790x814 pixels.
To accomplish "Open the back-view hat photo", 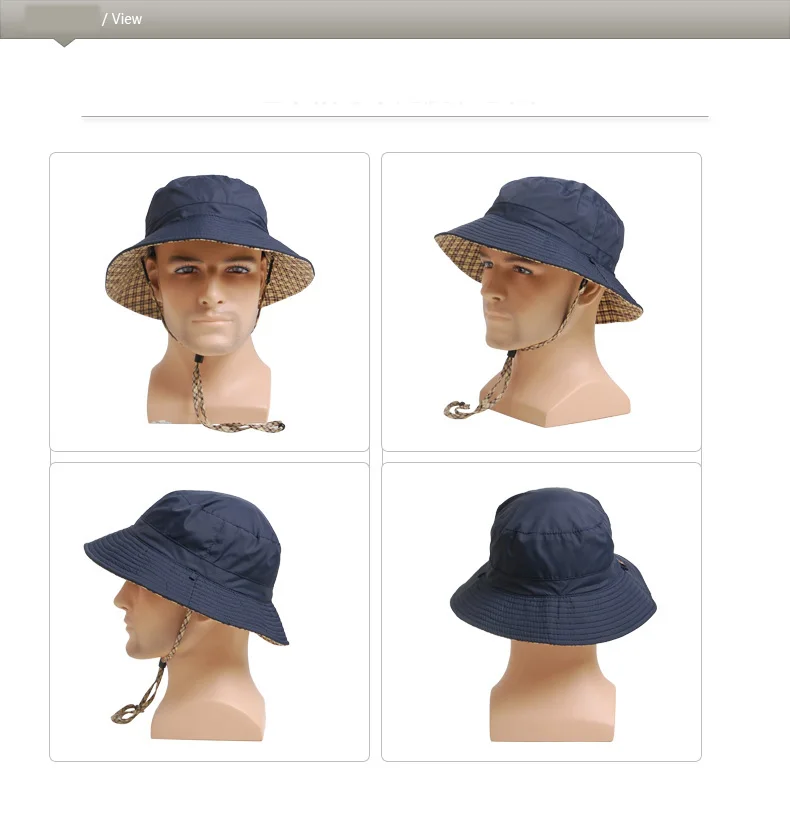I will 541,612.
